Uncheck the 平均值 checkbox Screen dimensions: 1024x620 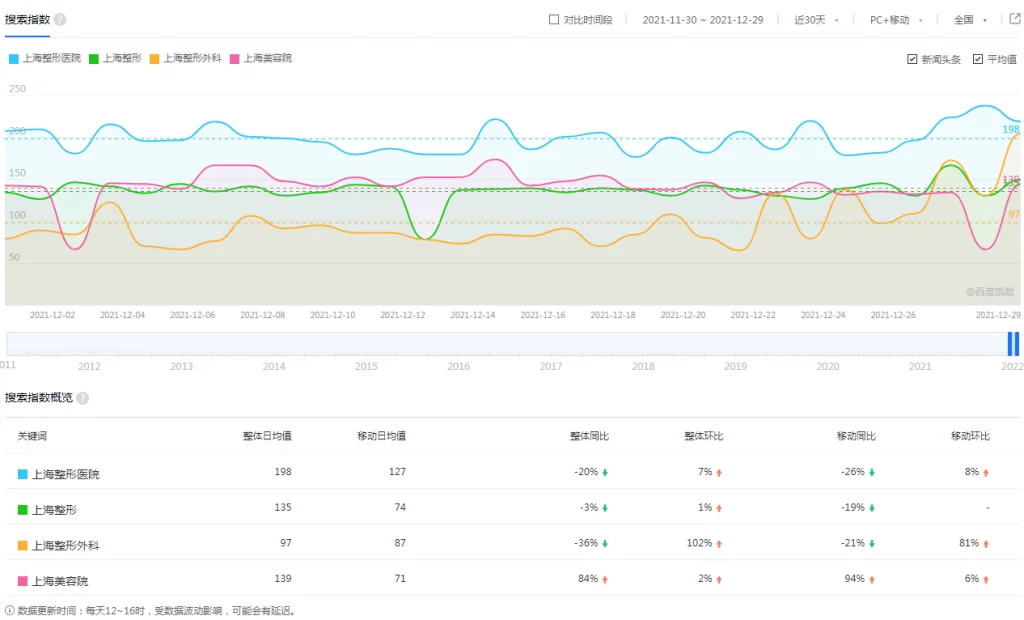coord(978,59)
